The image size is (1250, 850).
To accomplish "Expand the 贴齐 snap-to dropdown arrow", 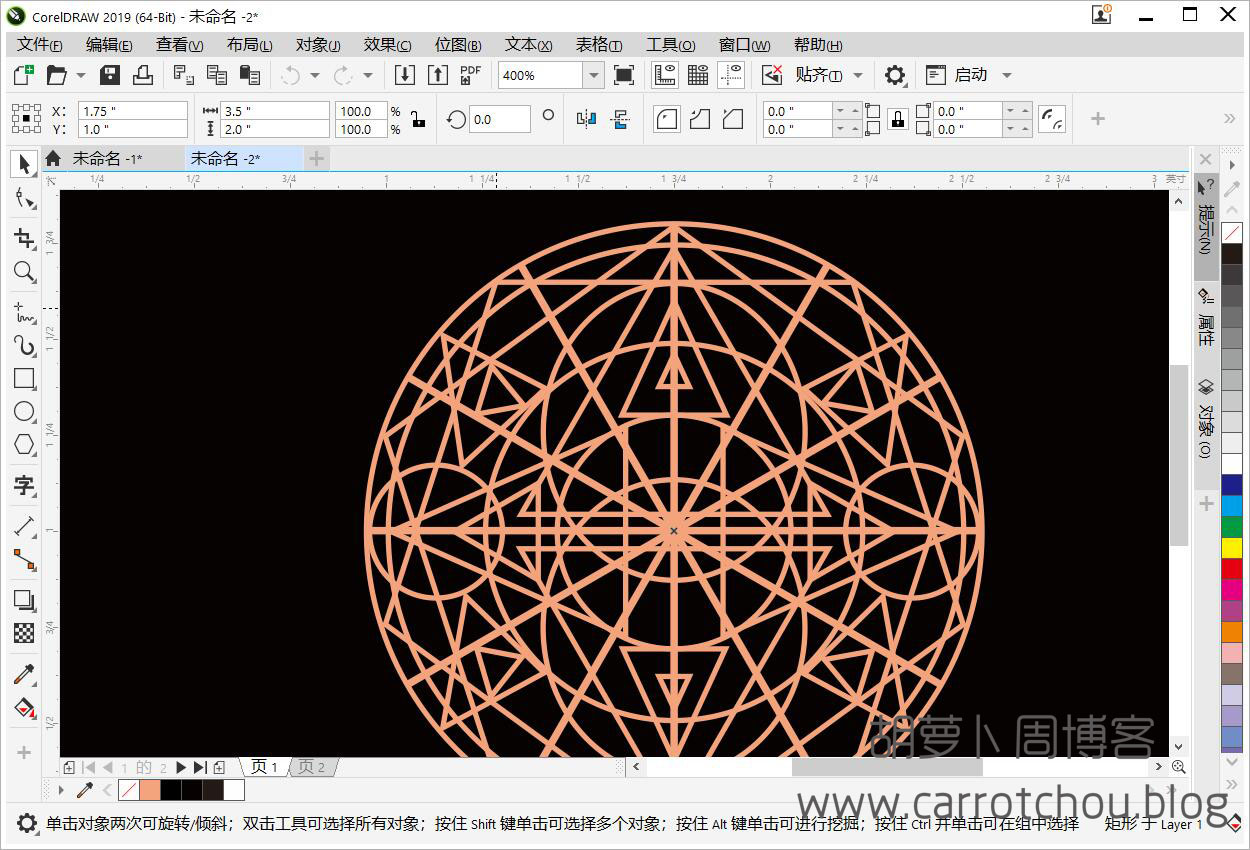I will tap(858, 75).
